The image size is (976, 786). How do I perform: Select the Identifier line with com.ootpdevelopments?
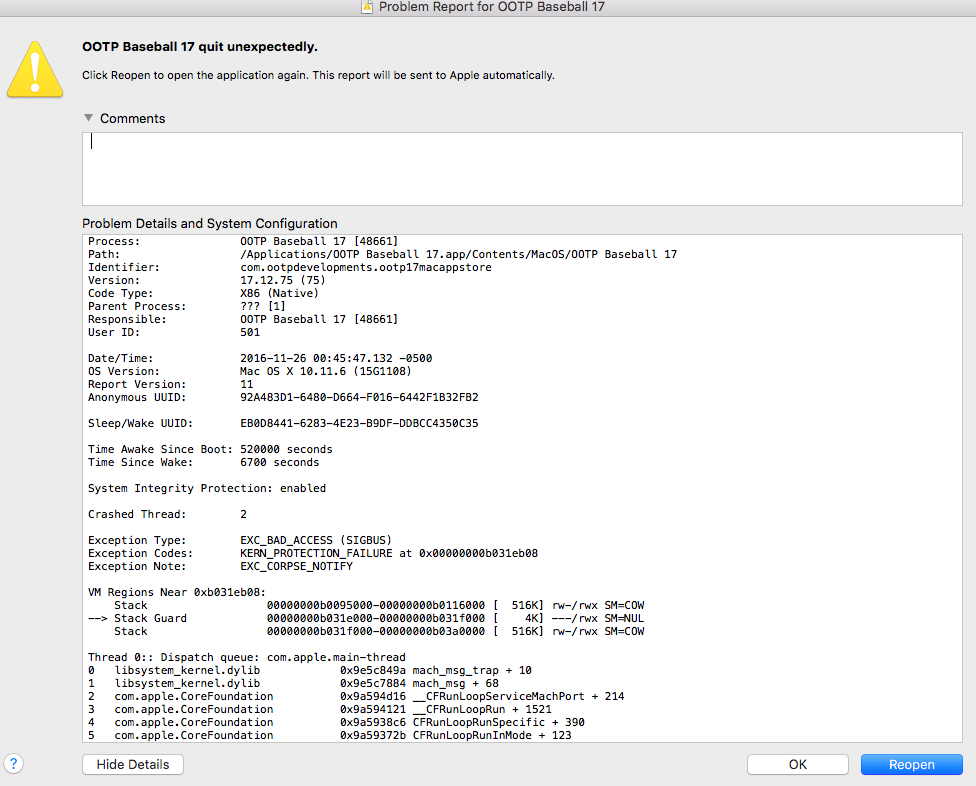365,267
